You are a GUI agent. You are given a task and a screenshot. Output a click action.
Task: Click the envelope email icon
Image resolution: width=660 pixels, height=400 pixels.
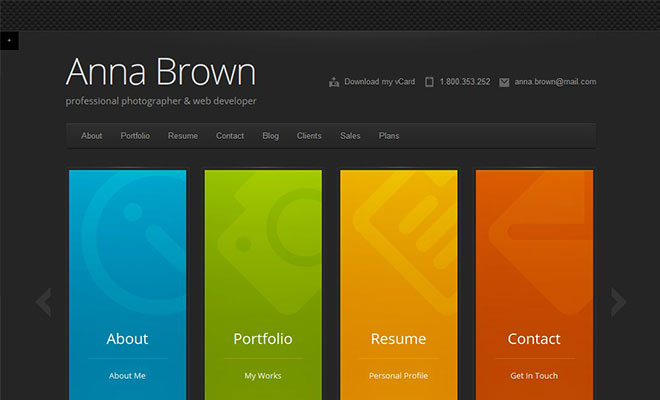(504, 82)
